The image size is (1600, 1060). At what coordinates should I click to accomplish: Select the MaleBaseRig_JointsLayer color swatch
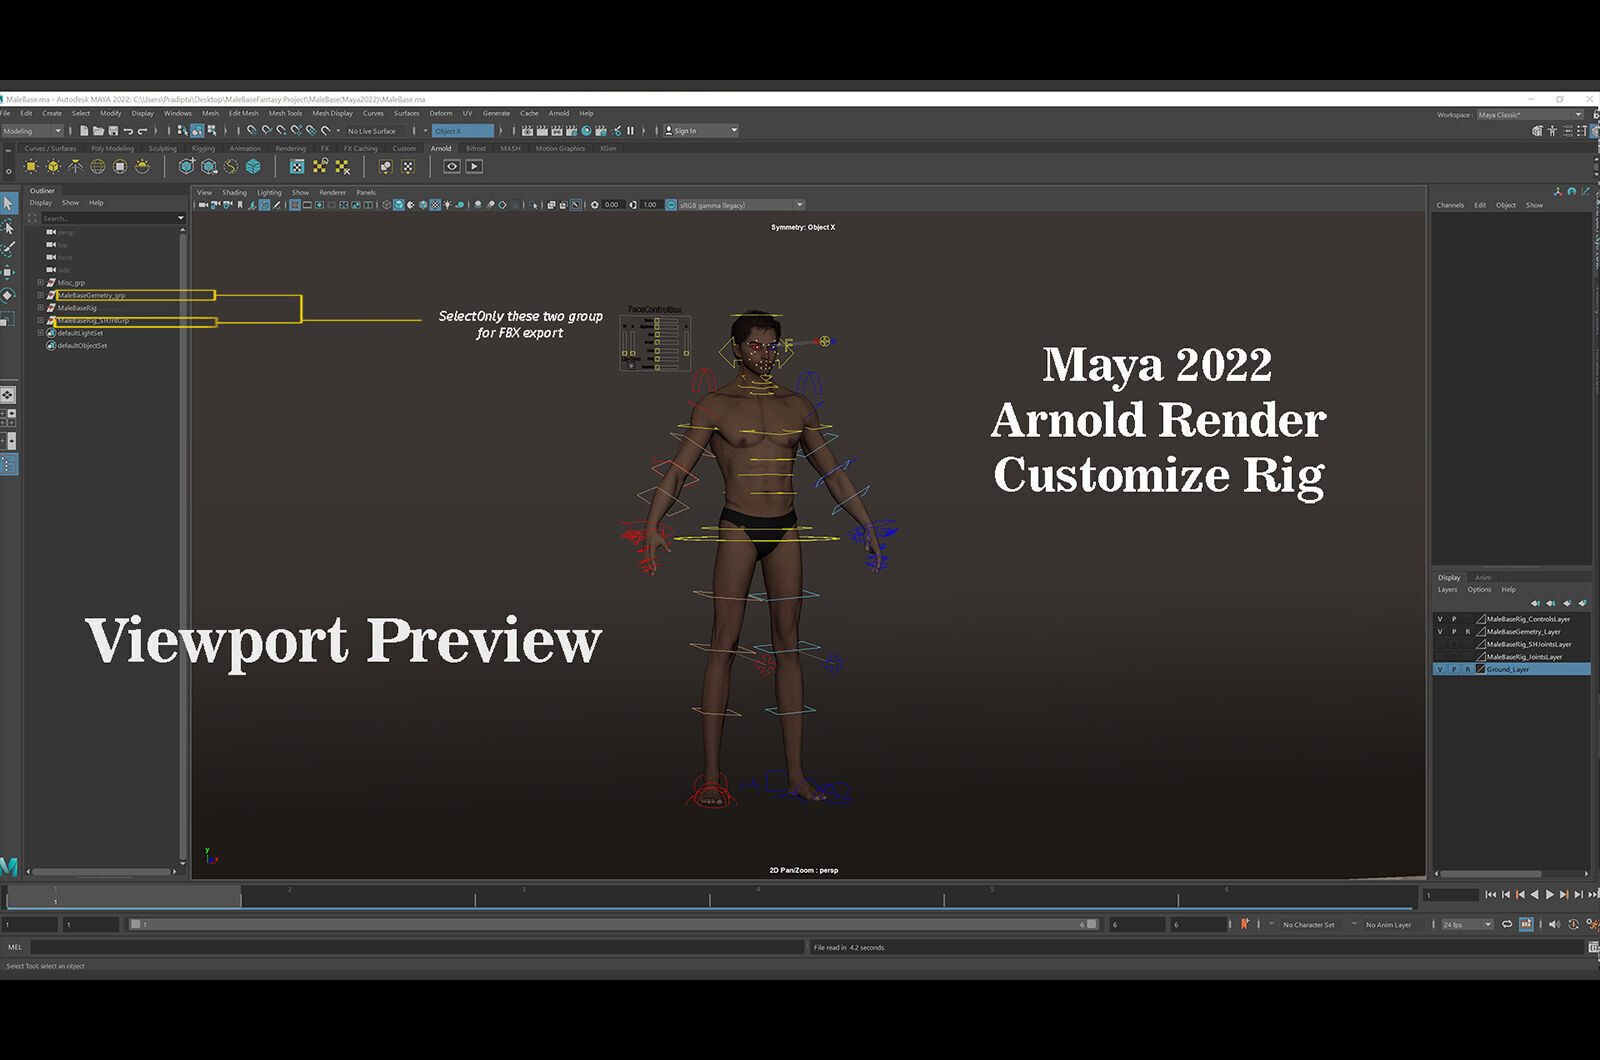click(1481, 657)
